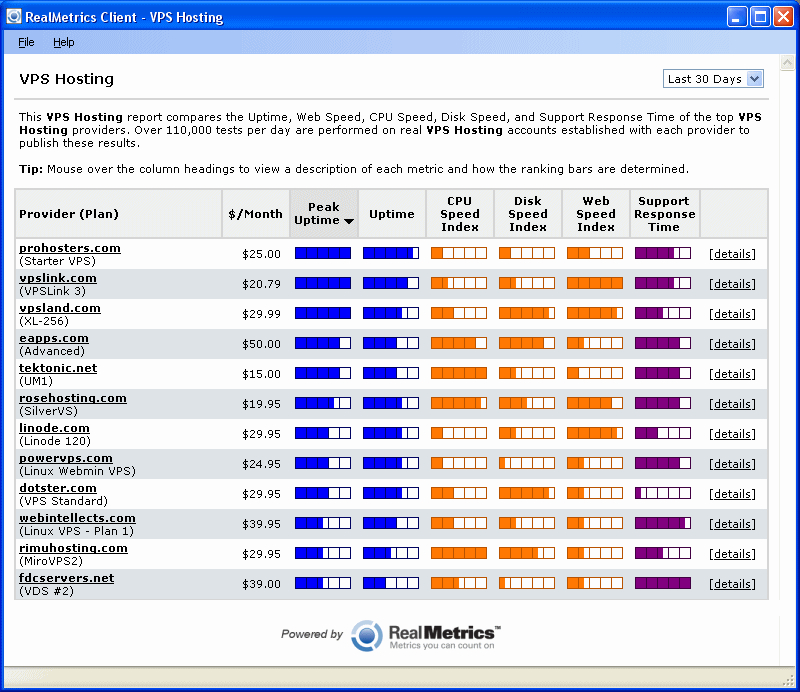Click the VPS Hosting page heading
The height and width of the screenshot is (692, 800).
[x=66, y=79]
